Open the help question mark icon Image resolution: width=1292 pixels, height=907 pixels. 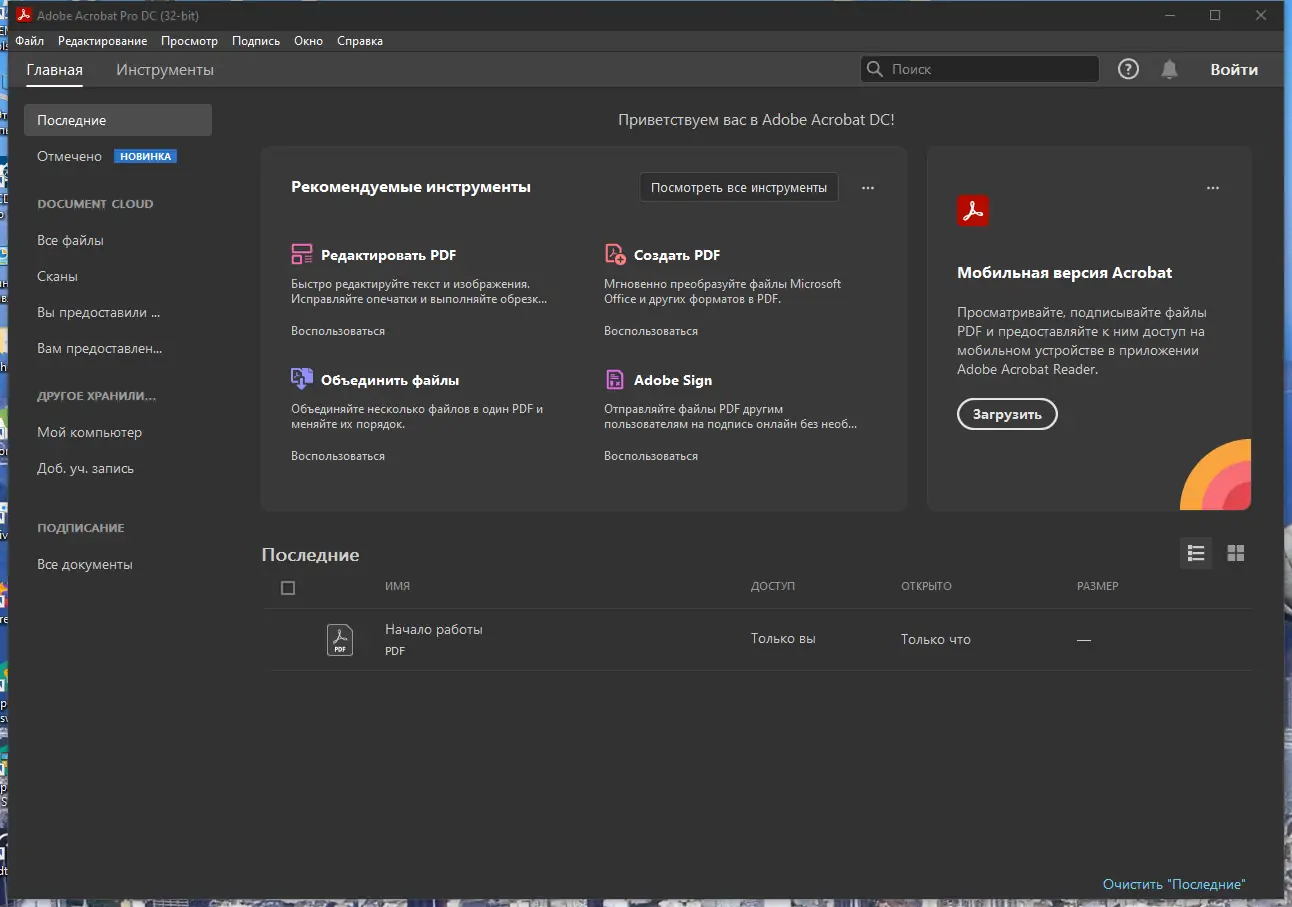tap(1128, 69)
